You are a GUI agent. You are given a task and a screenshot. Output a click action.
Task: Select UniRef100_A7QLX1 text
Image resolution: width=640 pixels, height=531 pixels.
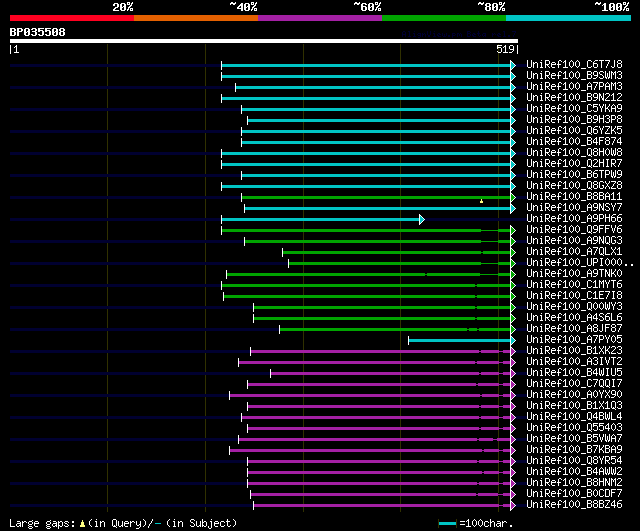pyautogui.click(x=574, y=252)
